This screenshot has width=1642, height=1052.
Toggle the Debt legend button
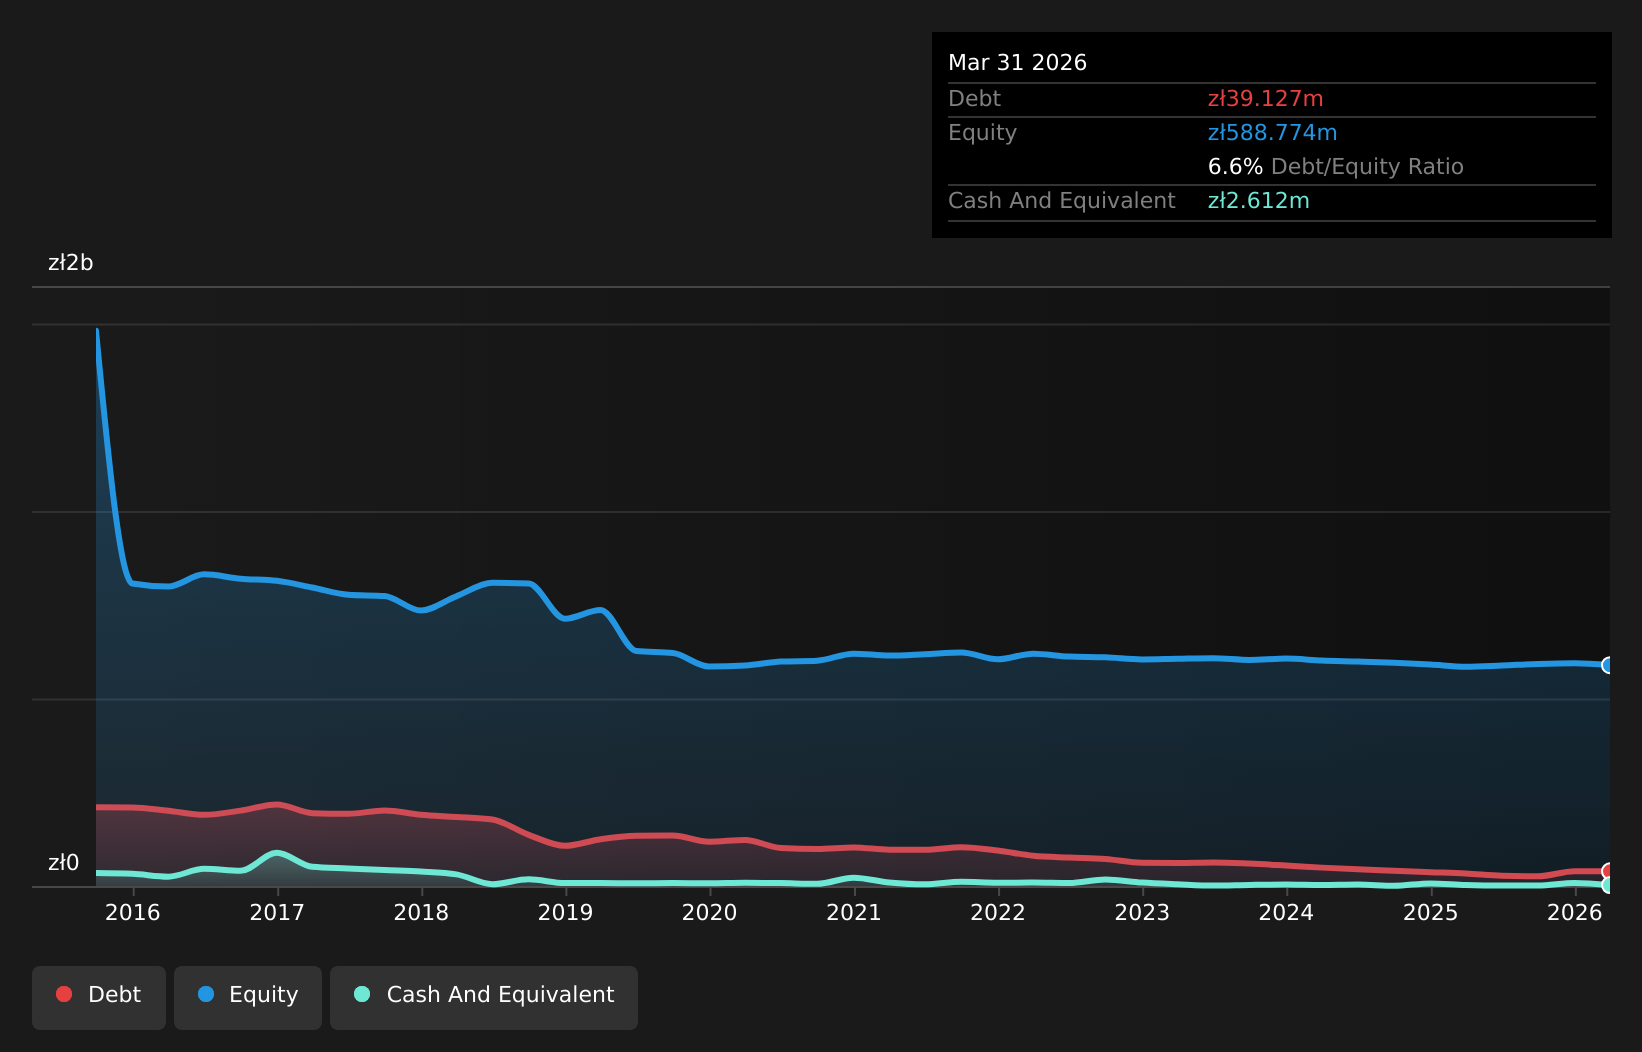tap(99, 997)
